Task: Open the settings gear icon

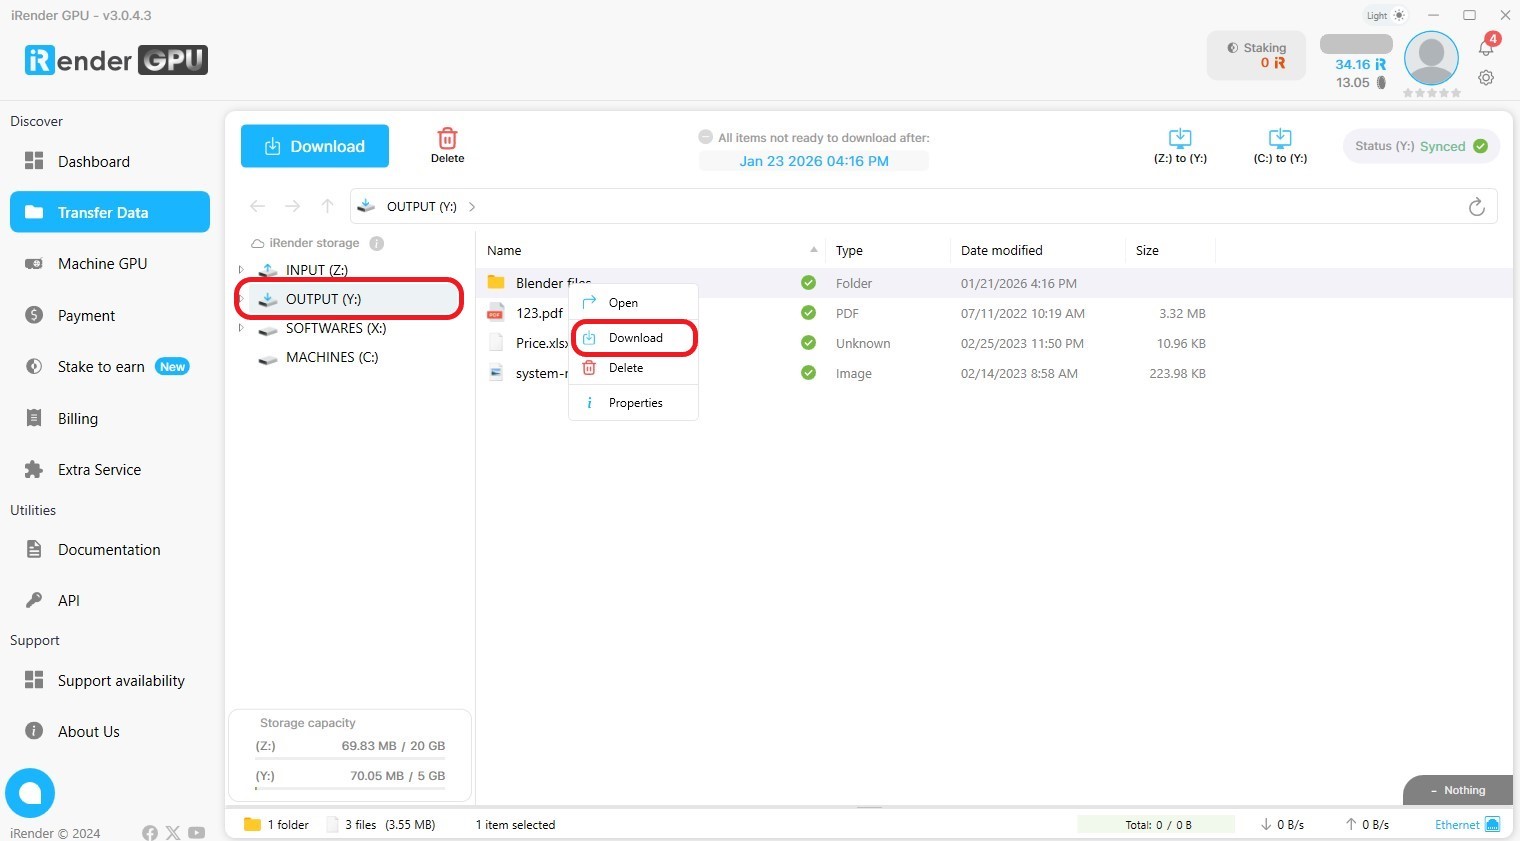Action: point(1487,78)
